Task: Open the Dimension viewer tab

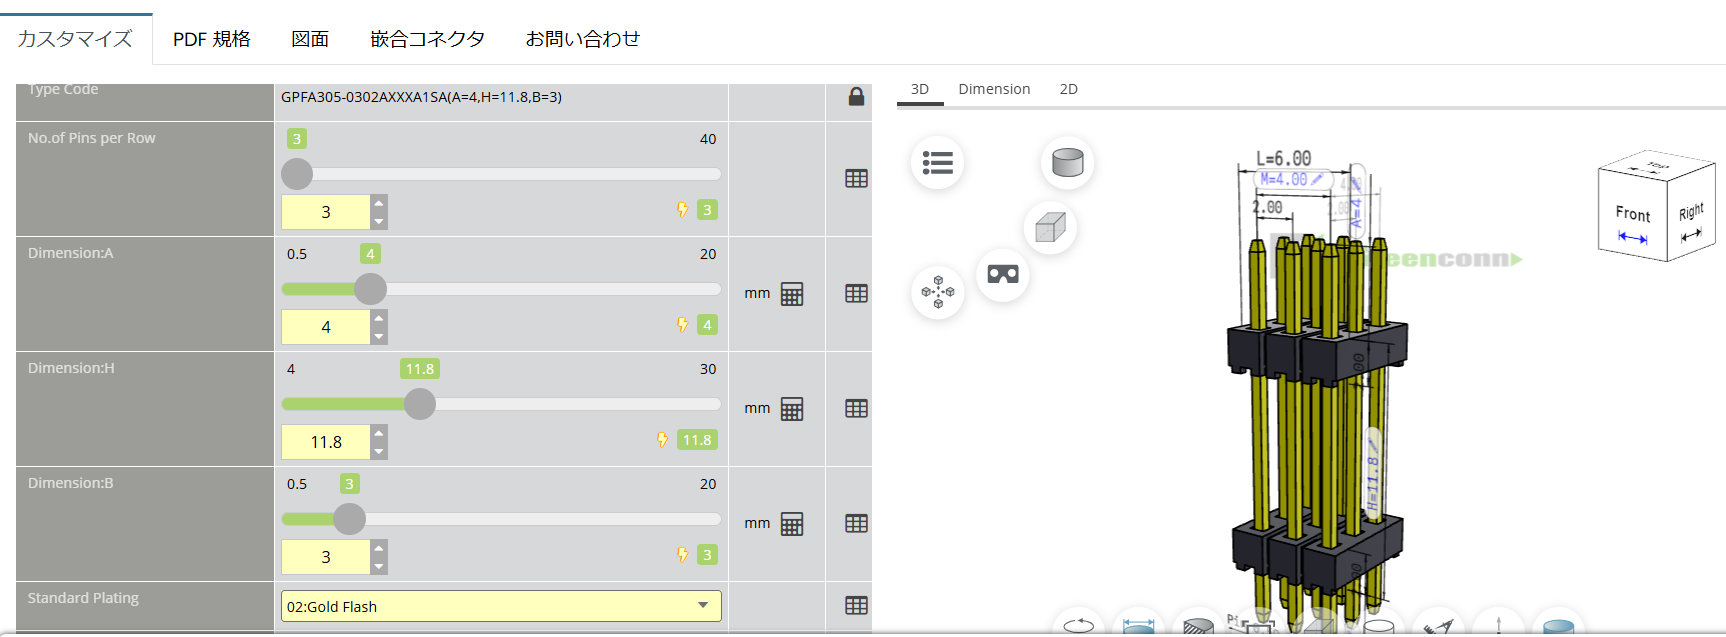Action: click(x=993, y=89)
